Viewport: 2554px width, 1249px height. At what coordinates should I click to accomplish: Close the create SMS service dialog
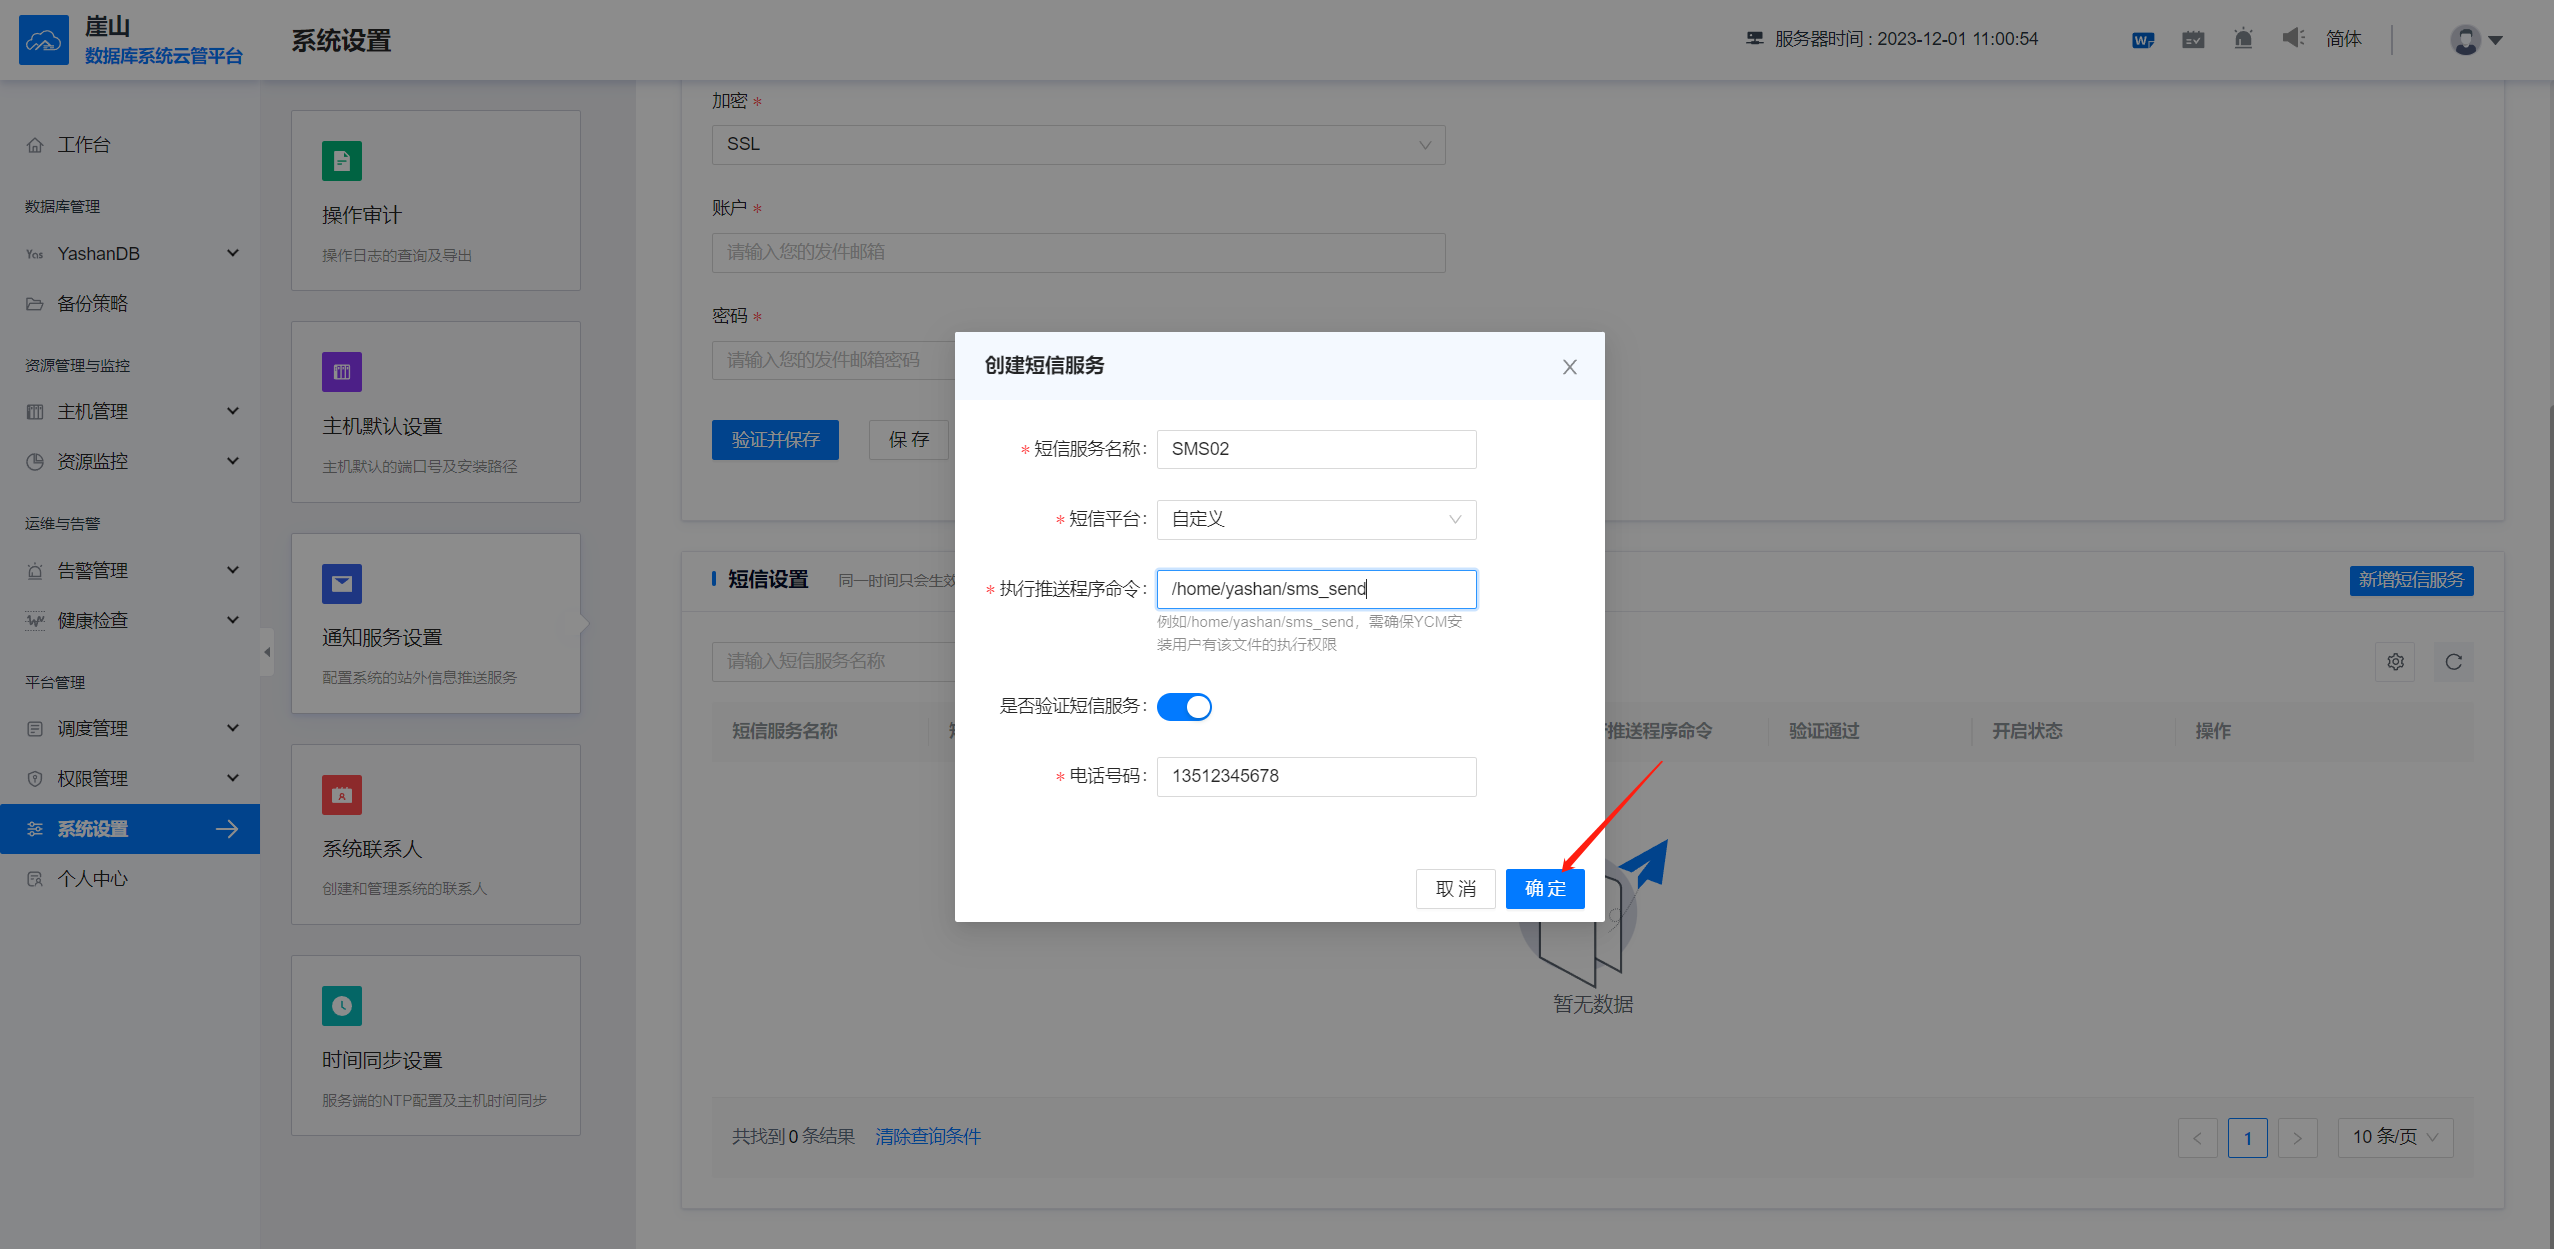1569,367
